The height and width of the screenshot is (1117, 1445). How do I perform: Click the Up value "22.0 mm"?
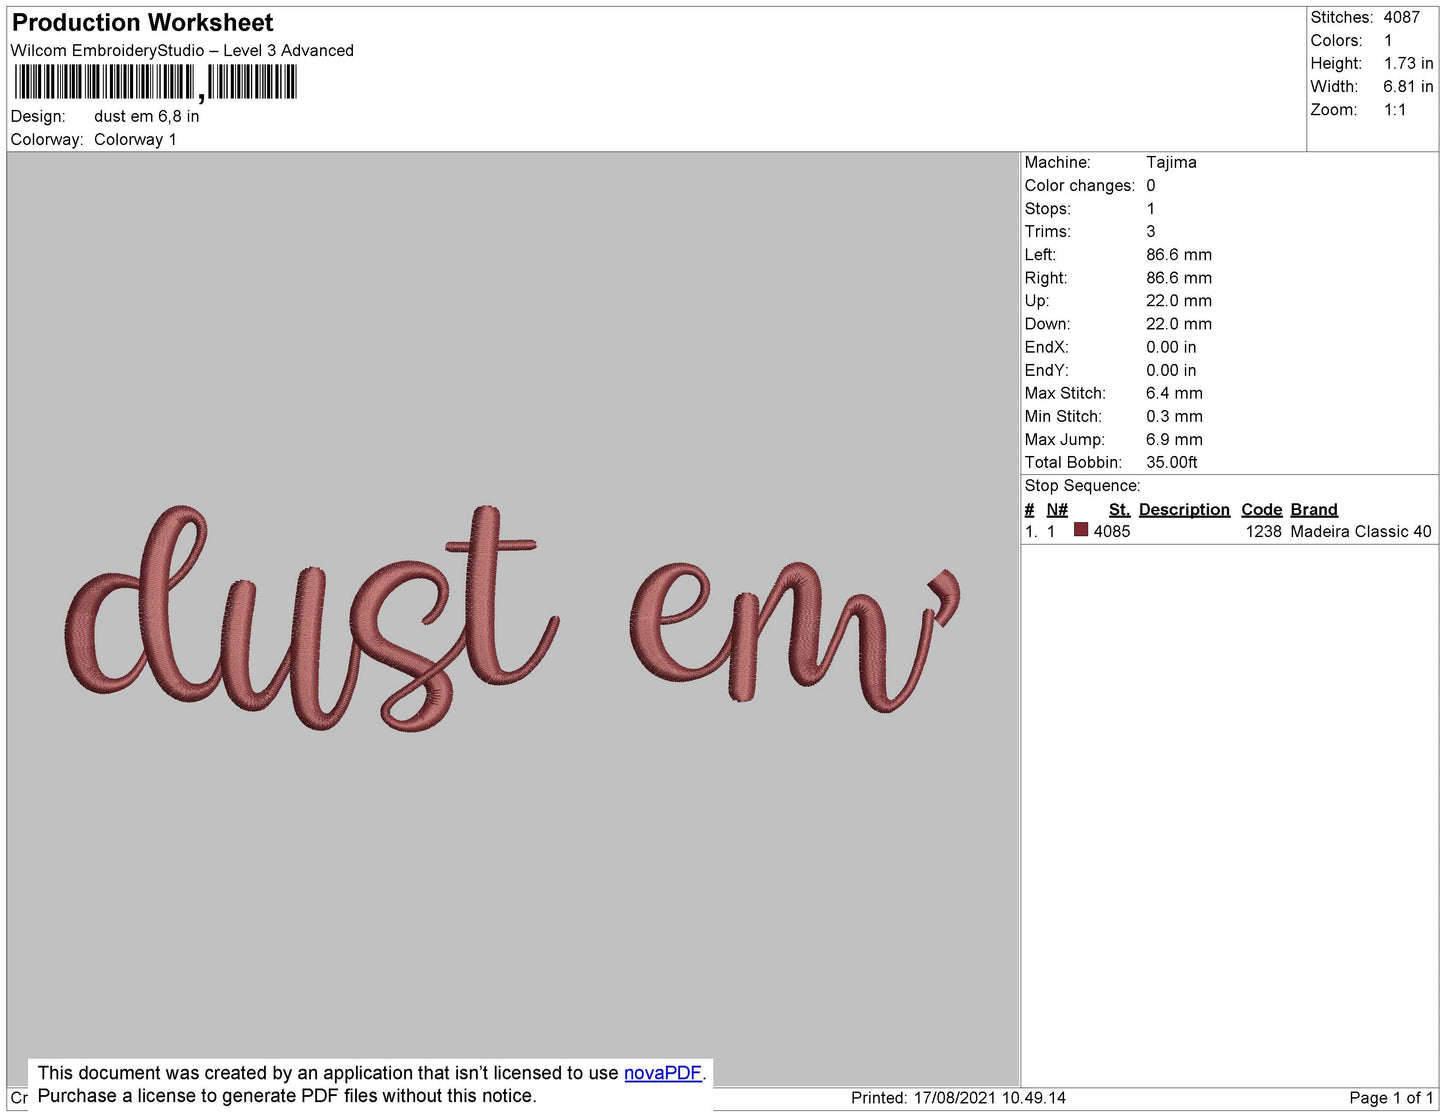[1179, 301]
